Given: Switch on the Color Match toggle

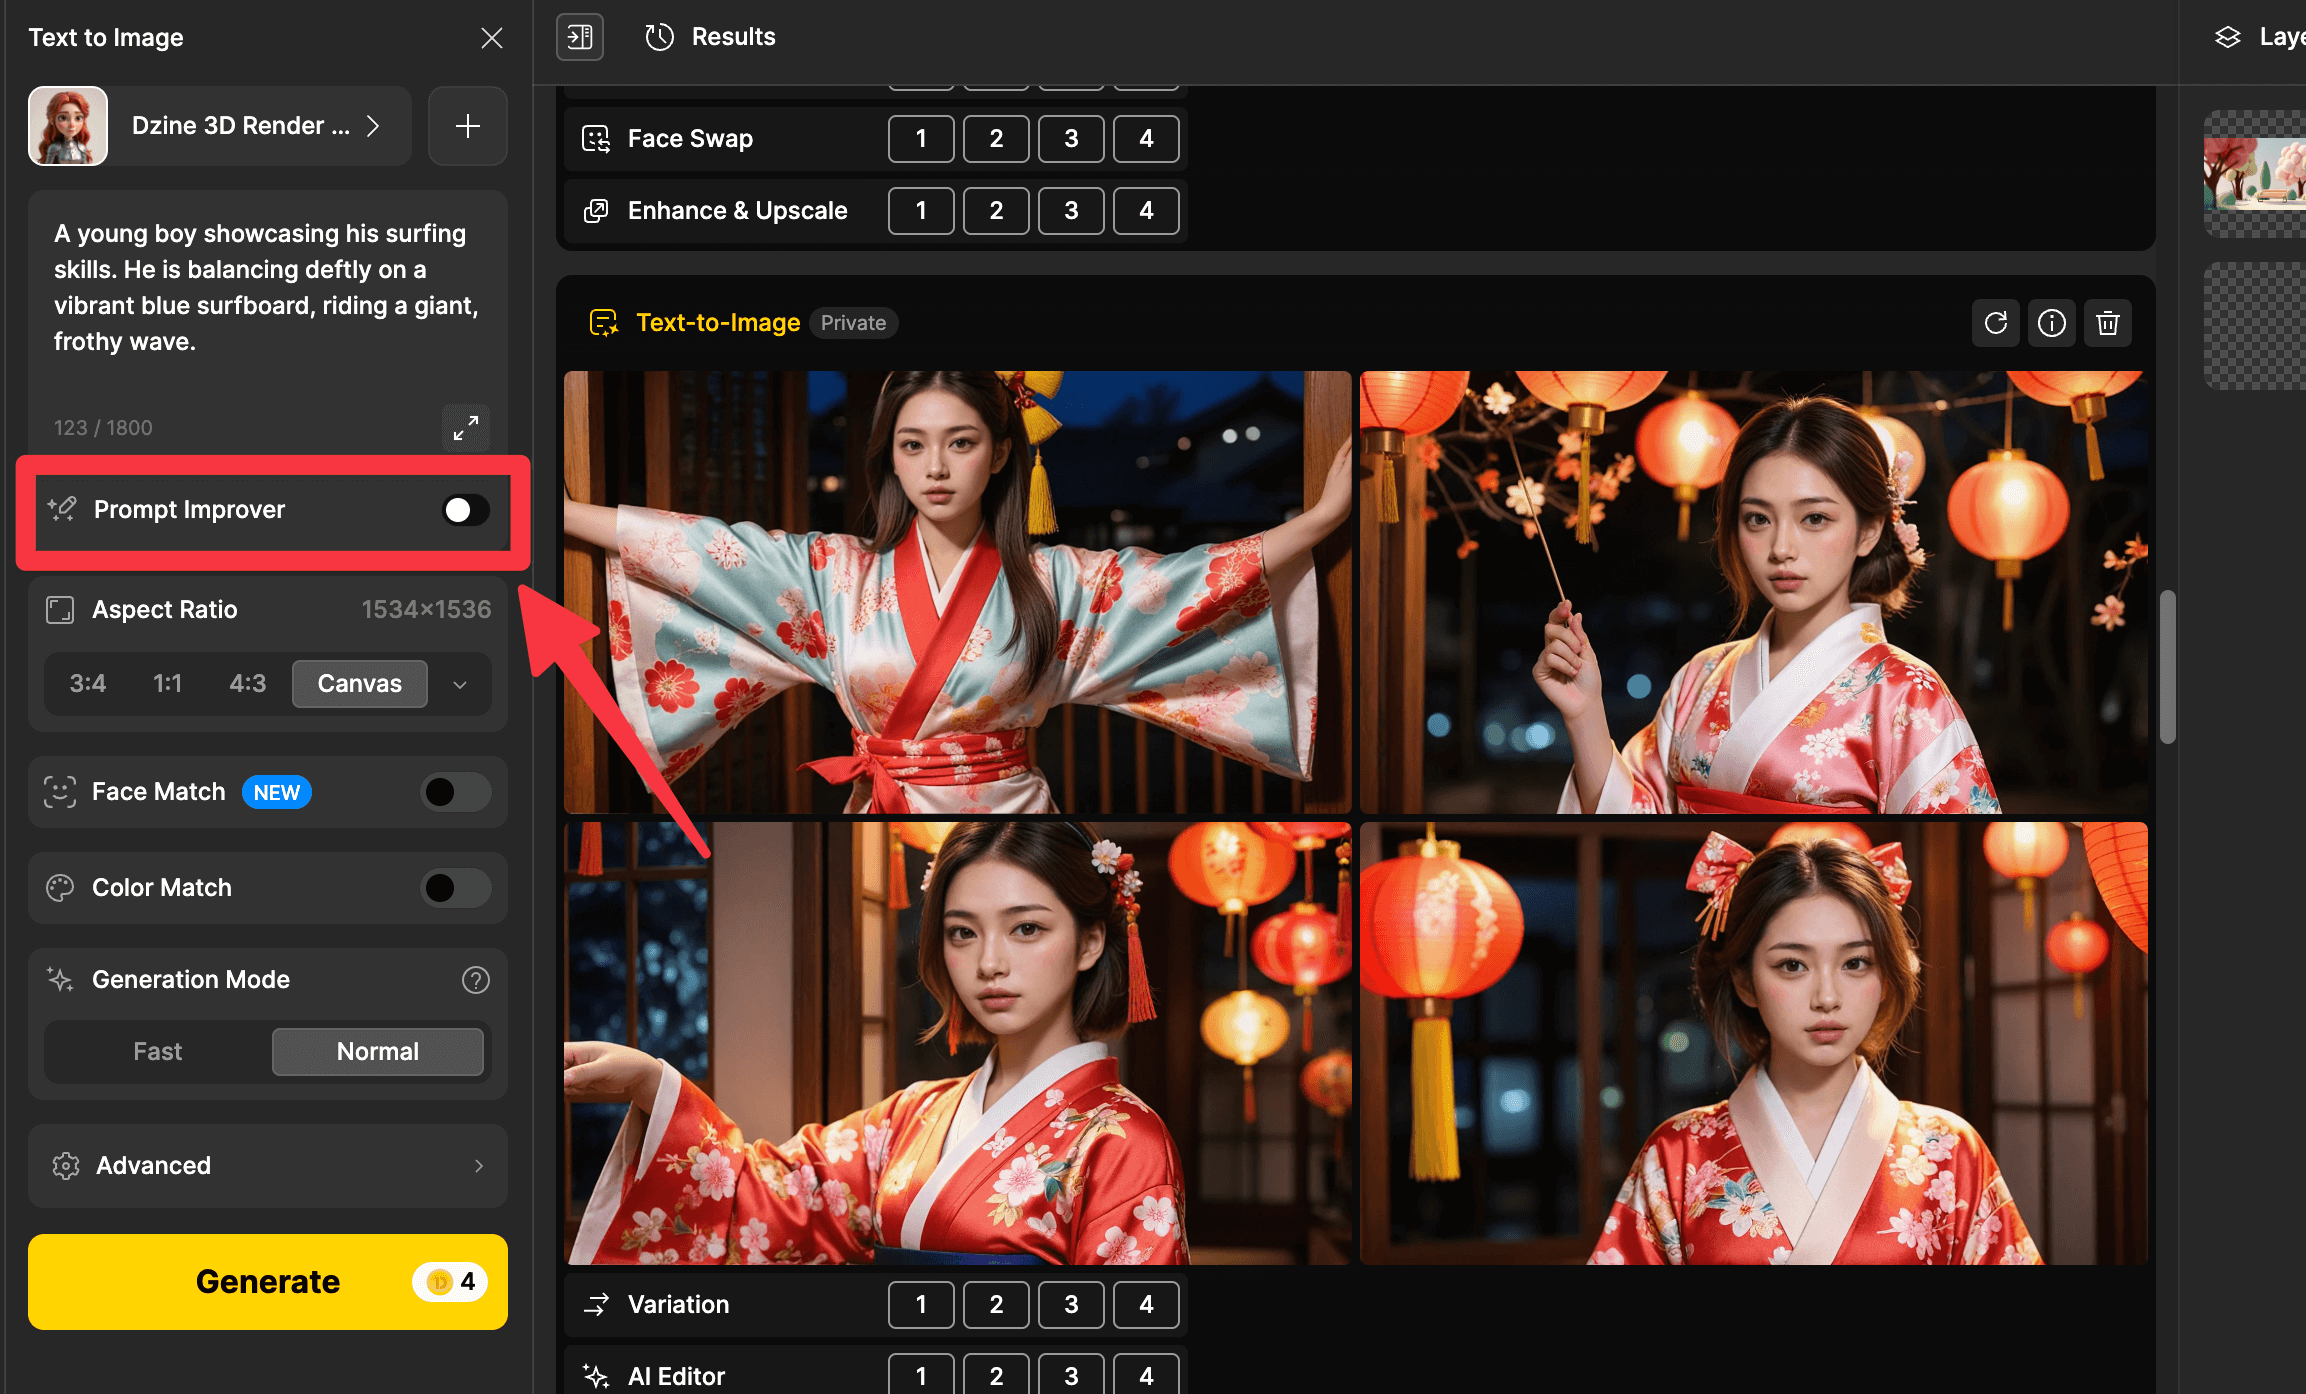Looking at the screenshot, I should click(x=455, y=888).
